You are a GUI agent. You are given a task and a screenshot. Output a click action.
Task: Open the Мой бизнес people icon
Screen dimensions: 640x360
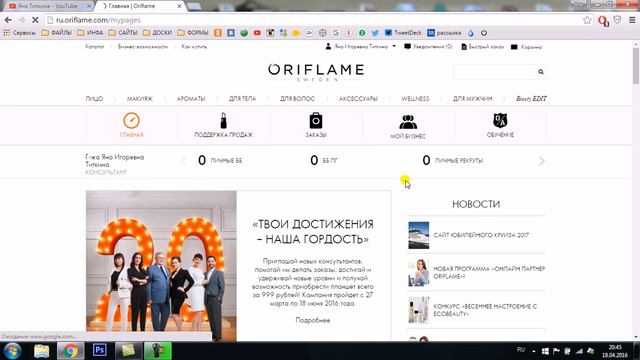408,122
